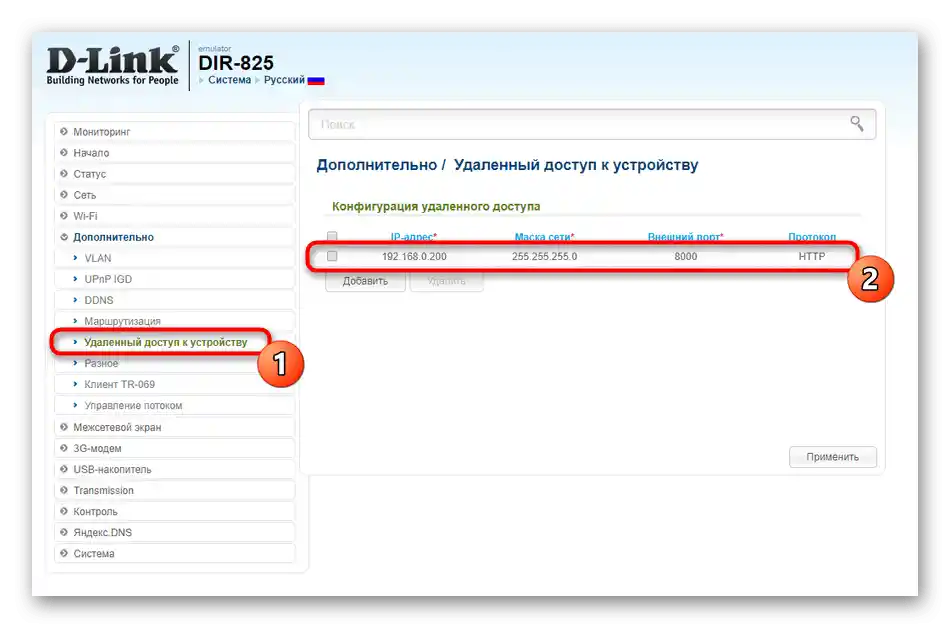This screenshot has width=950, height=628.
Task: Click the Применить button
Action: (x=832, y=457)
